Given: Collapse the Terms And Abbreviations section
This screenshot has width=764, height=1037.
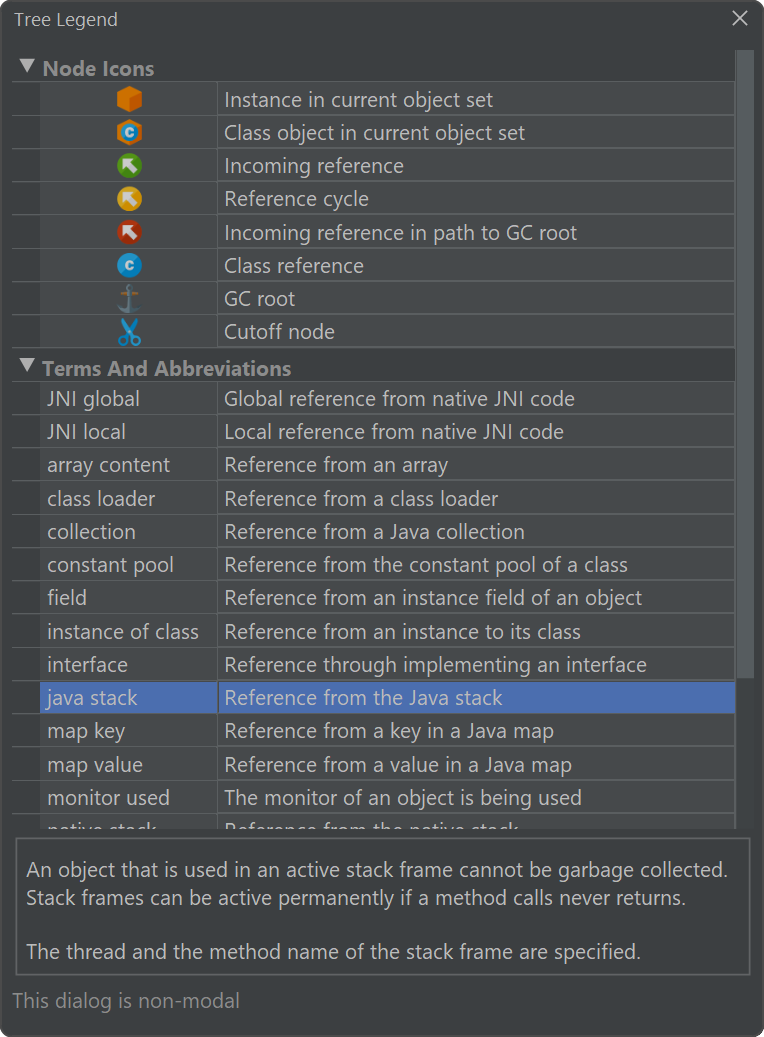Looking at the screenshot, I should coord(26,367).
